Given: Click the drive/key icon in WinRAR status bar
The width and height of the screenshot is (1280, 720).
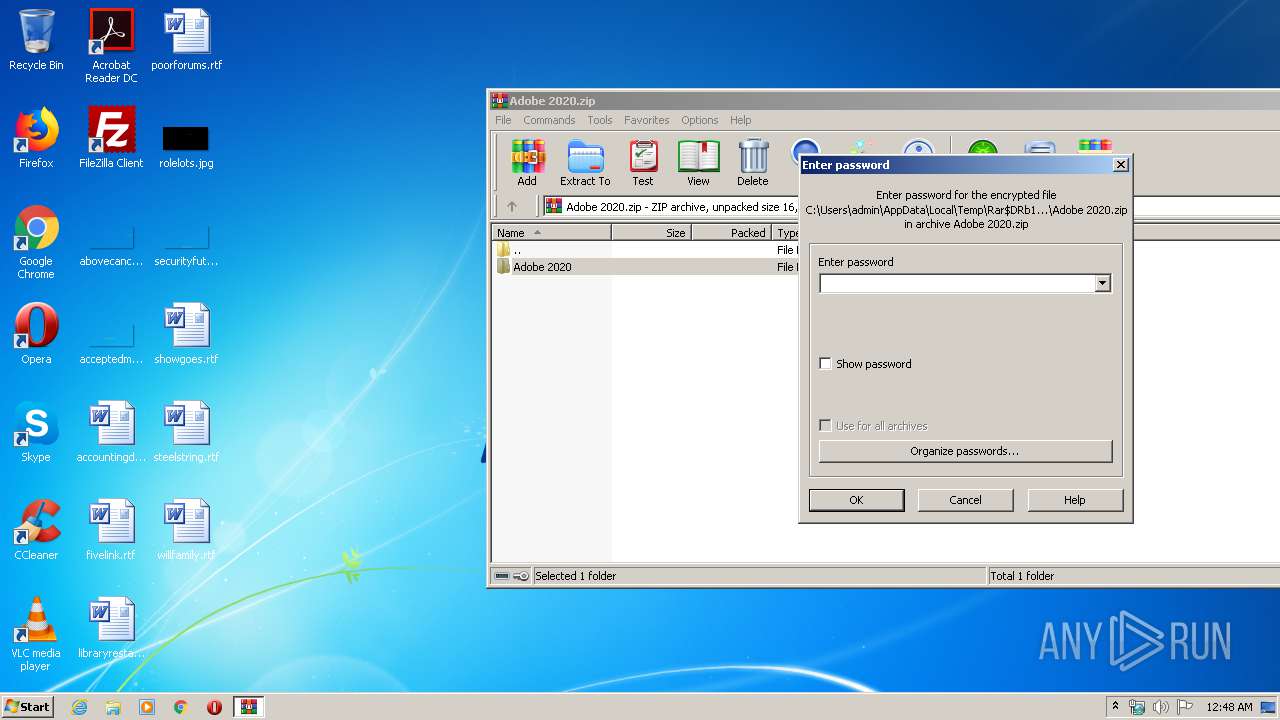Looking at the screenshot, I should pos(512,576).
